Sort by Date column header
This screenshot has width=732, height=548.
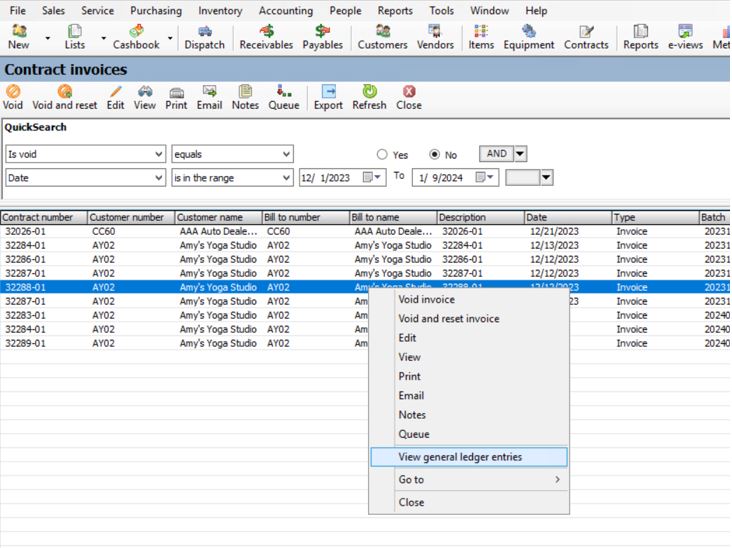tap(568, 218)
